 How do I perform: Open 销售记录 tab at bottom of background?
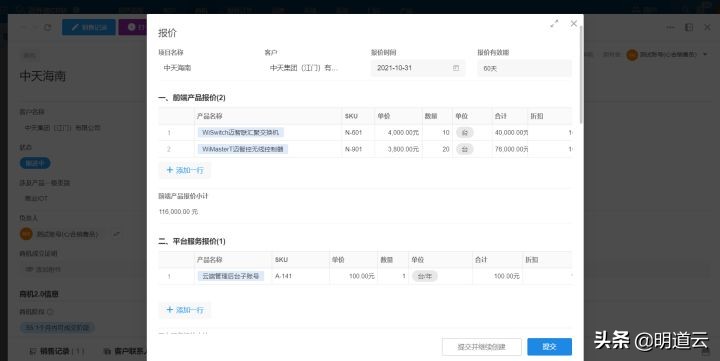tap(57, 351)
